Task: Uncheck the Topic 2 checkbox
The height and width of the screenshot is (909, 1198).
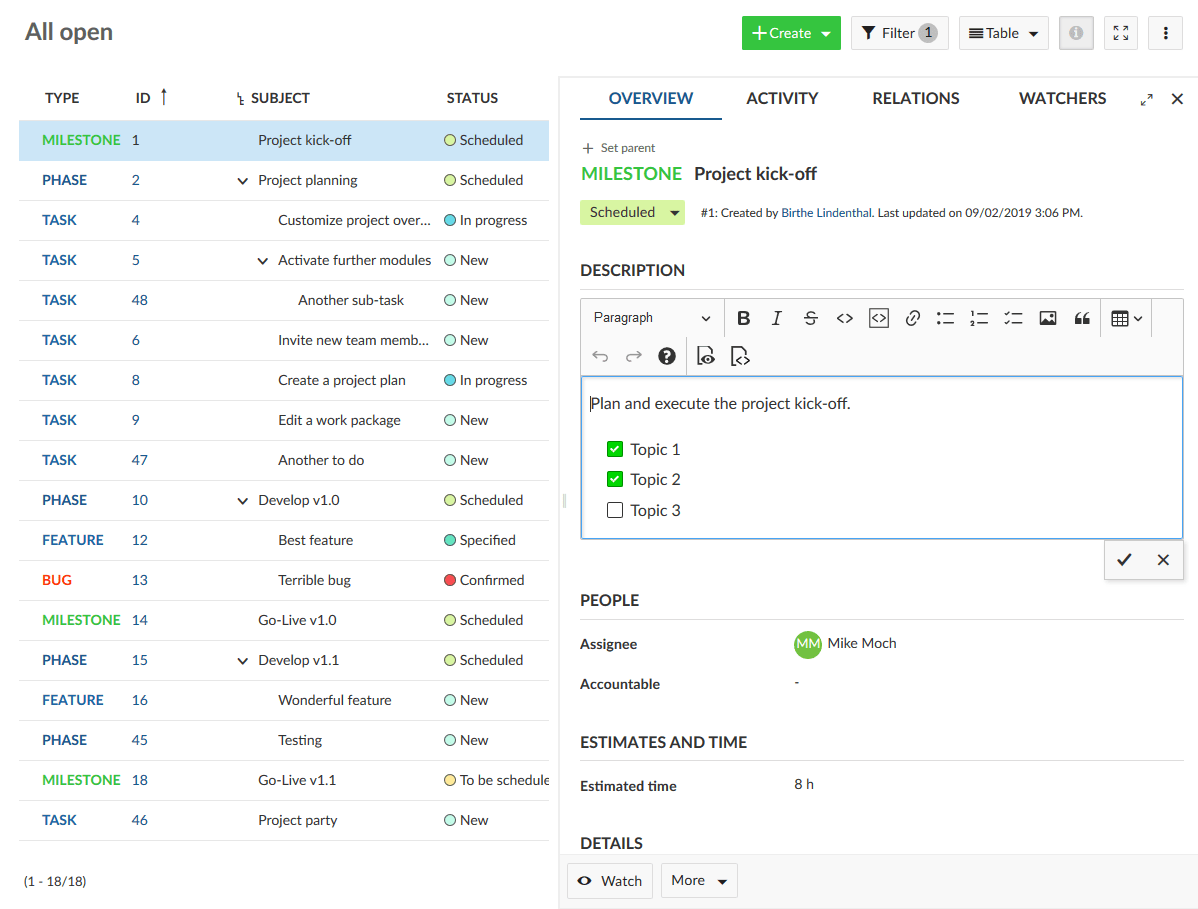Action: tap(615, 479)
